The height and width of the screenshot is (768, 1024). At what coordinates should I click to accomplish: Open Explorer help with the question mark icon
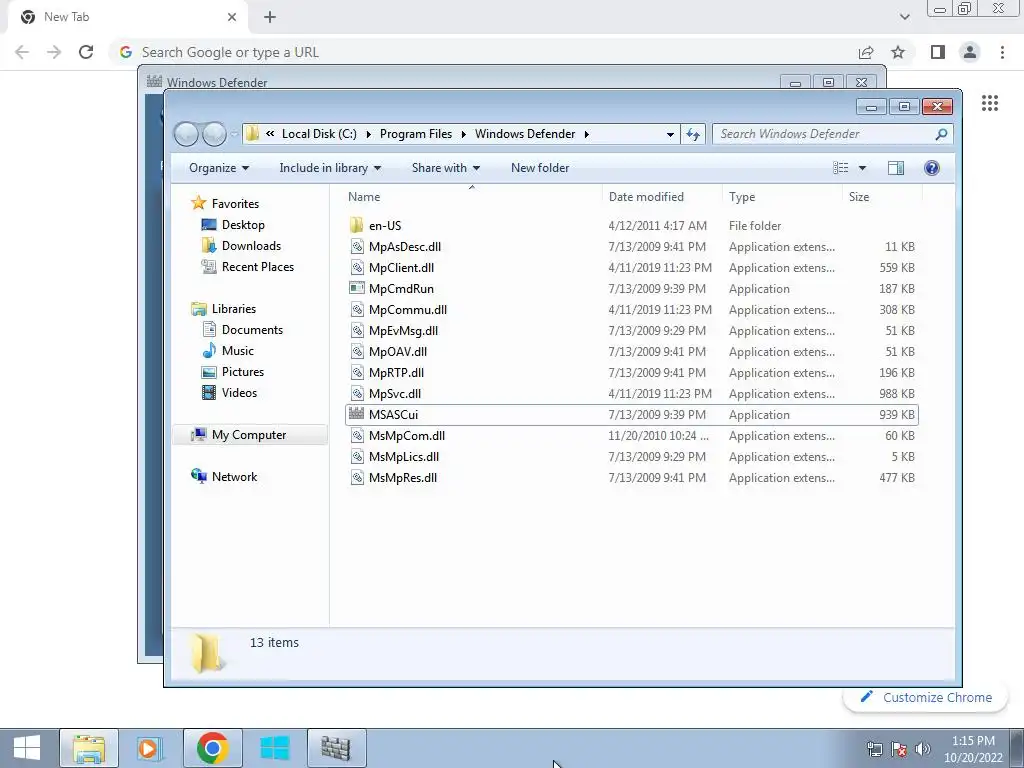pos(932,168)
